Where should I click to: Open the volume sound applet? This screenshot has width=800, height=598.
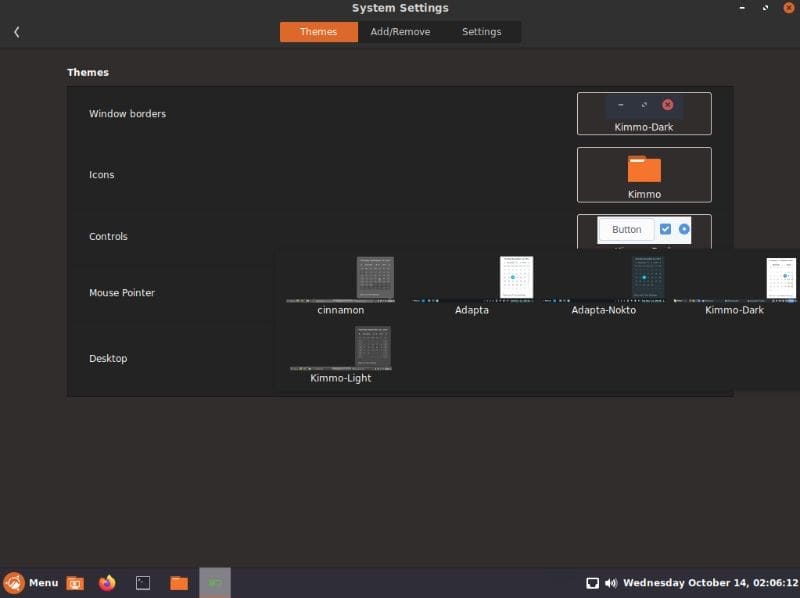point(611,583)
